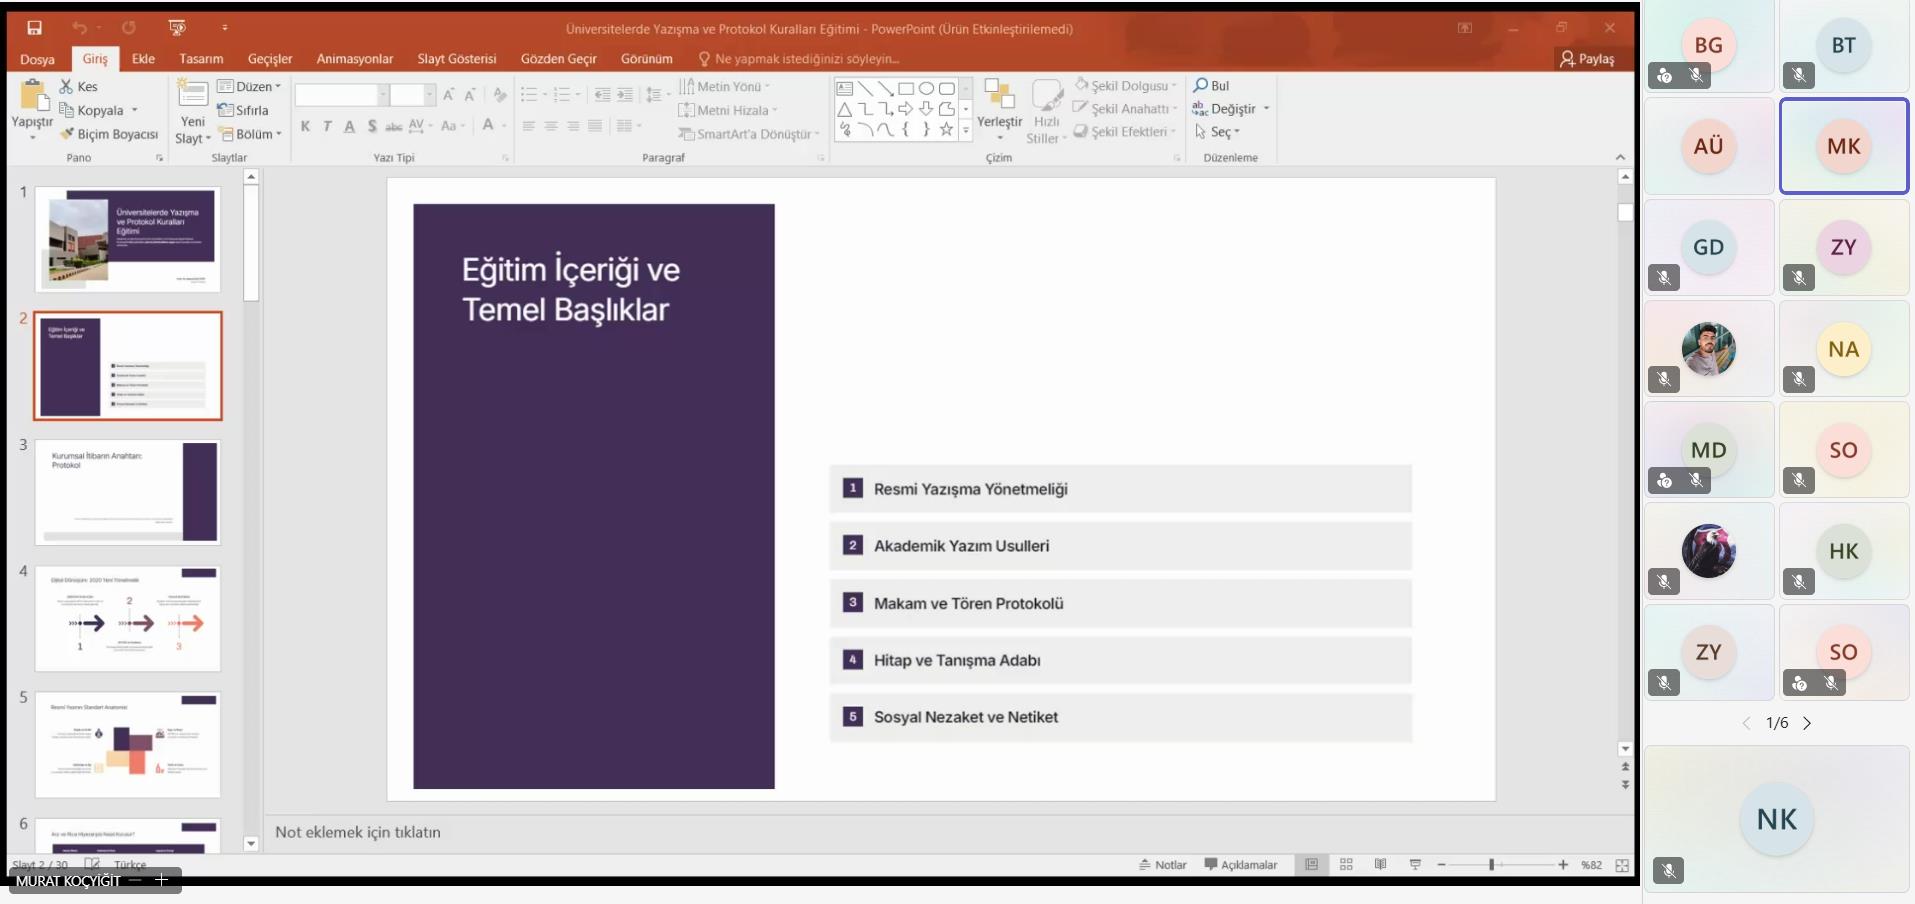This screenshot has height=904, width=1915.
Task: Click the Kes (cut) scissors icon
Action: (x=67, y=87)
